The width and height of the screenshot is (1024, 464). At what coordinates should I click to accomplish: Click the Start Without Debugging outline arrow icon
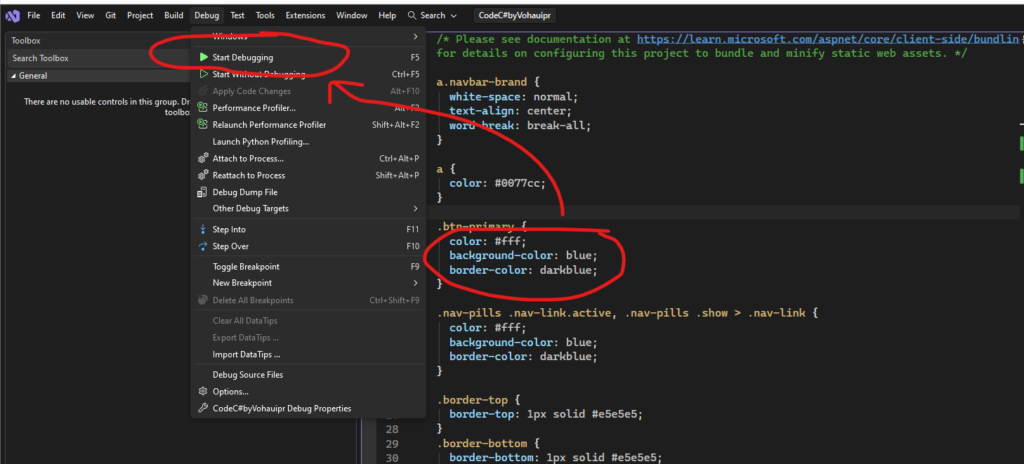203,74
